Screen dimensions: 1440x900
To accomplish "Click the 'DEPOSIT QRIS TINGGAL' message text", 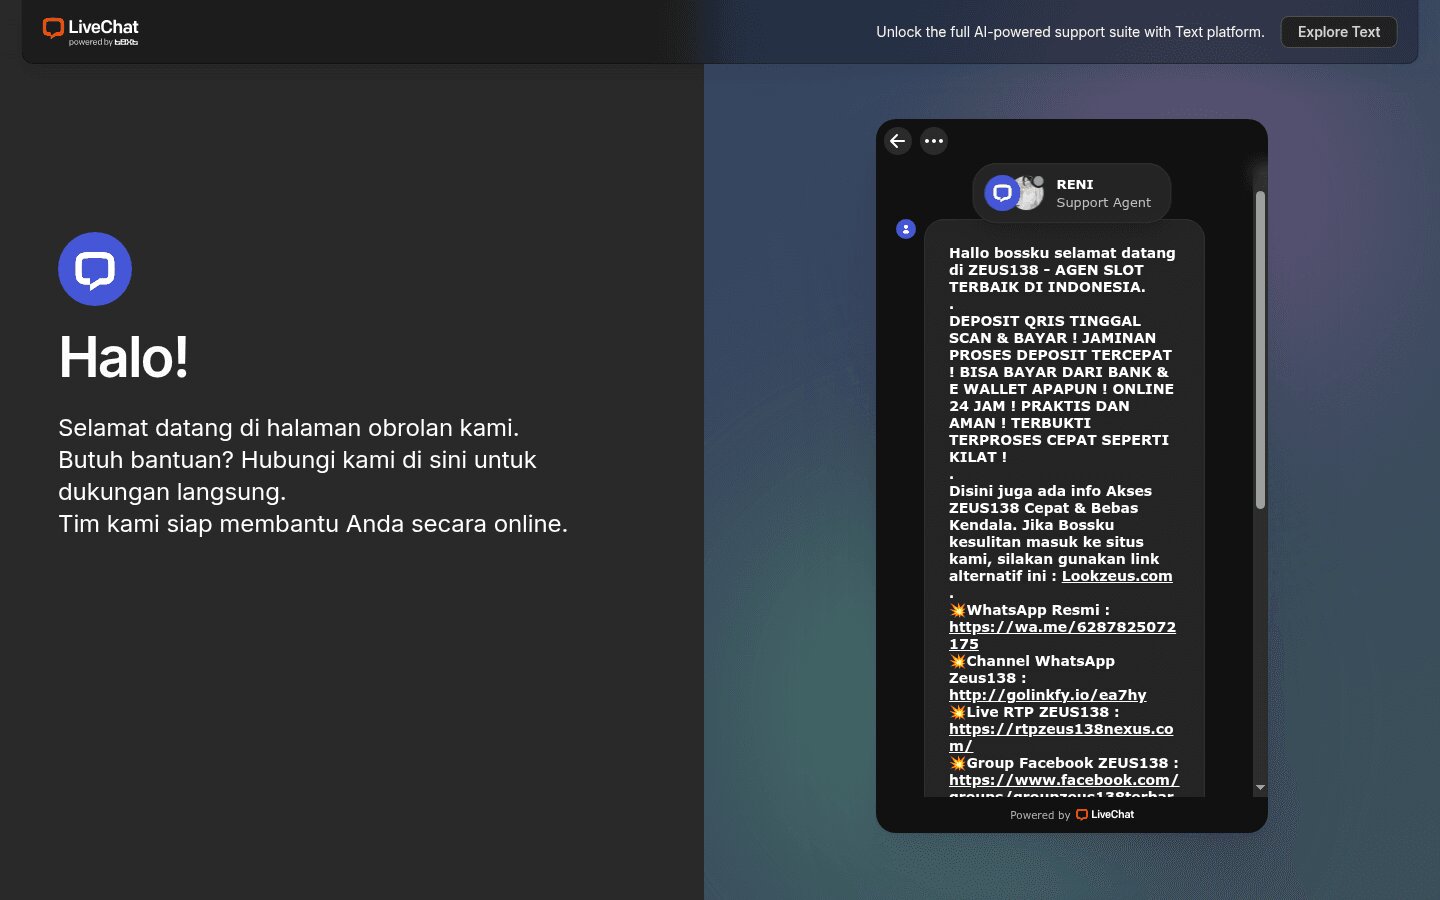I will 1045,321.
